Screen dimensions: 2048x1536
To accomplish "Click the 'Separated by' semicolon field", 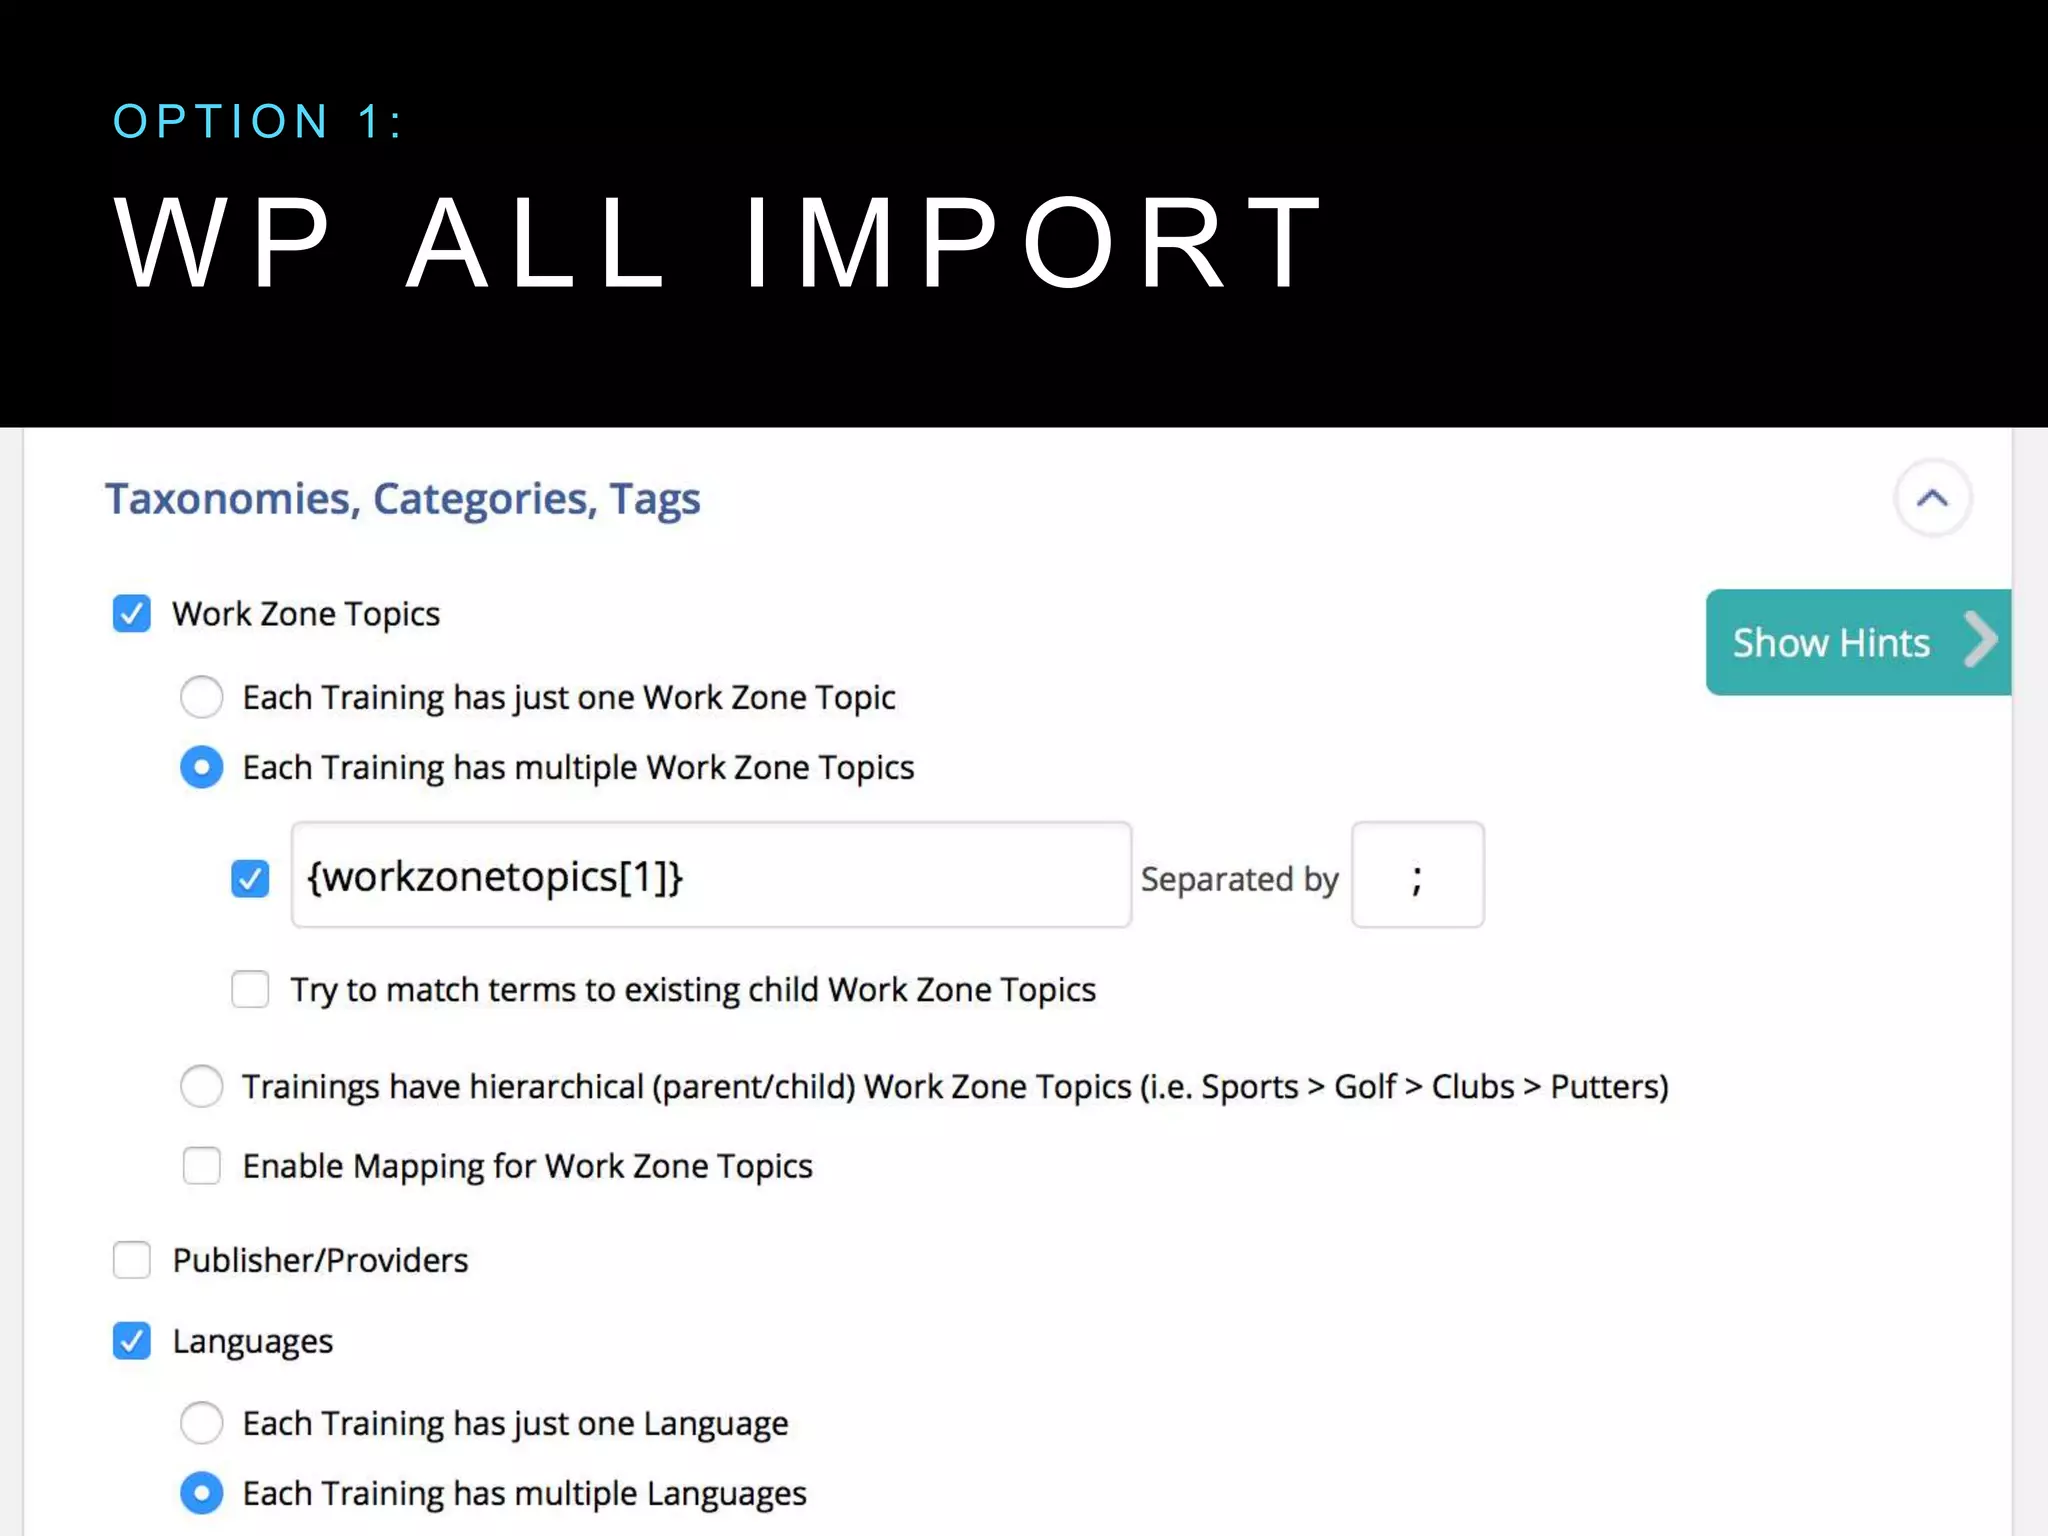I will tap(1416, 876).
